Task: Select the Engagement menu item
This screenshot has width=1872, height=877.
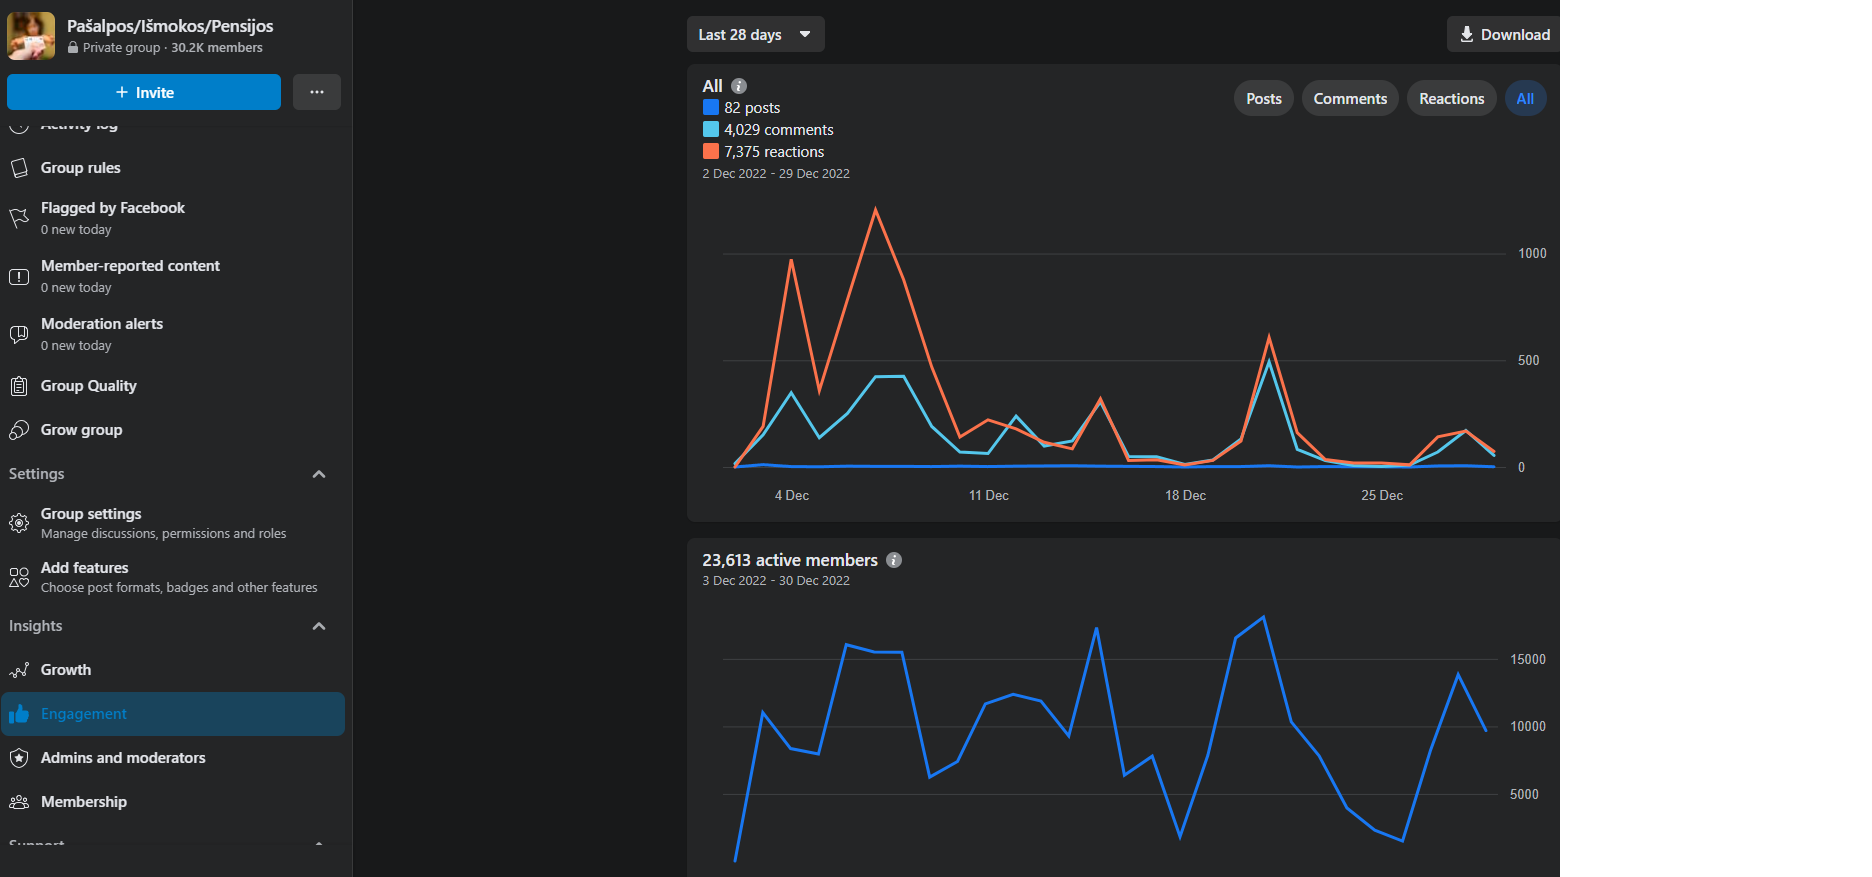Action: (x=173, y=714)
